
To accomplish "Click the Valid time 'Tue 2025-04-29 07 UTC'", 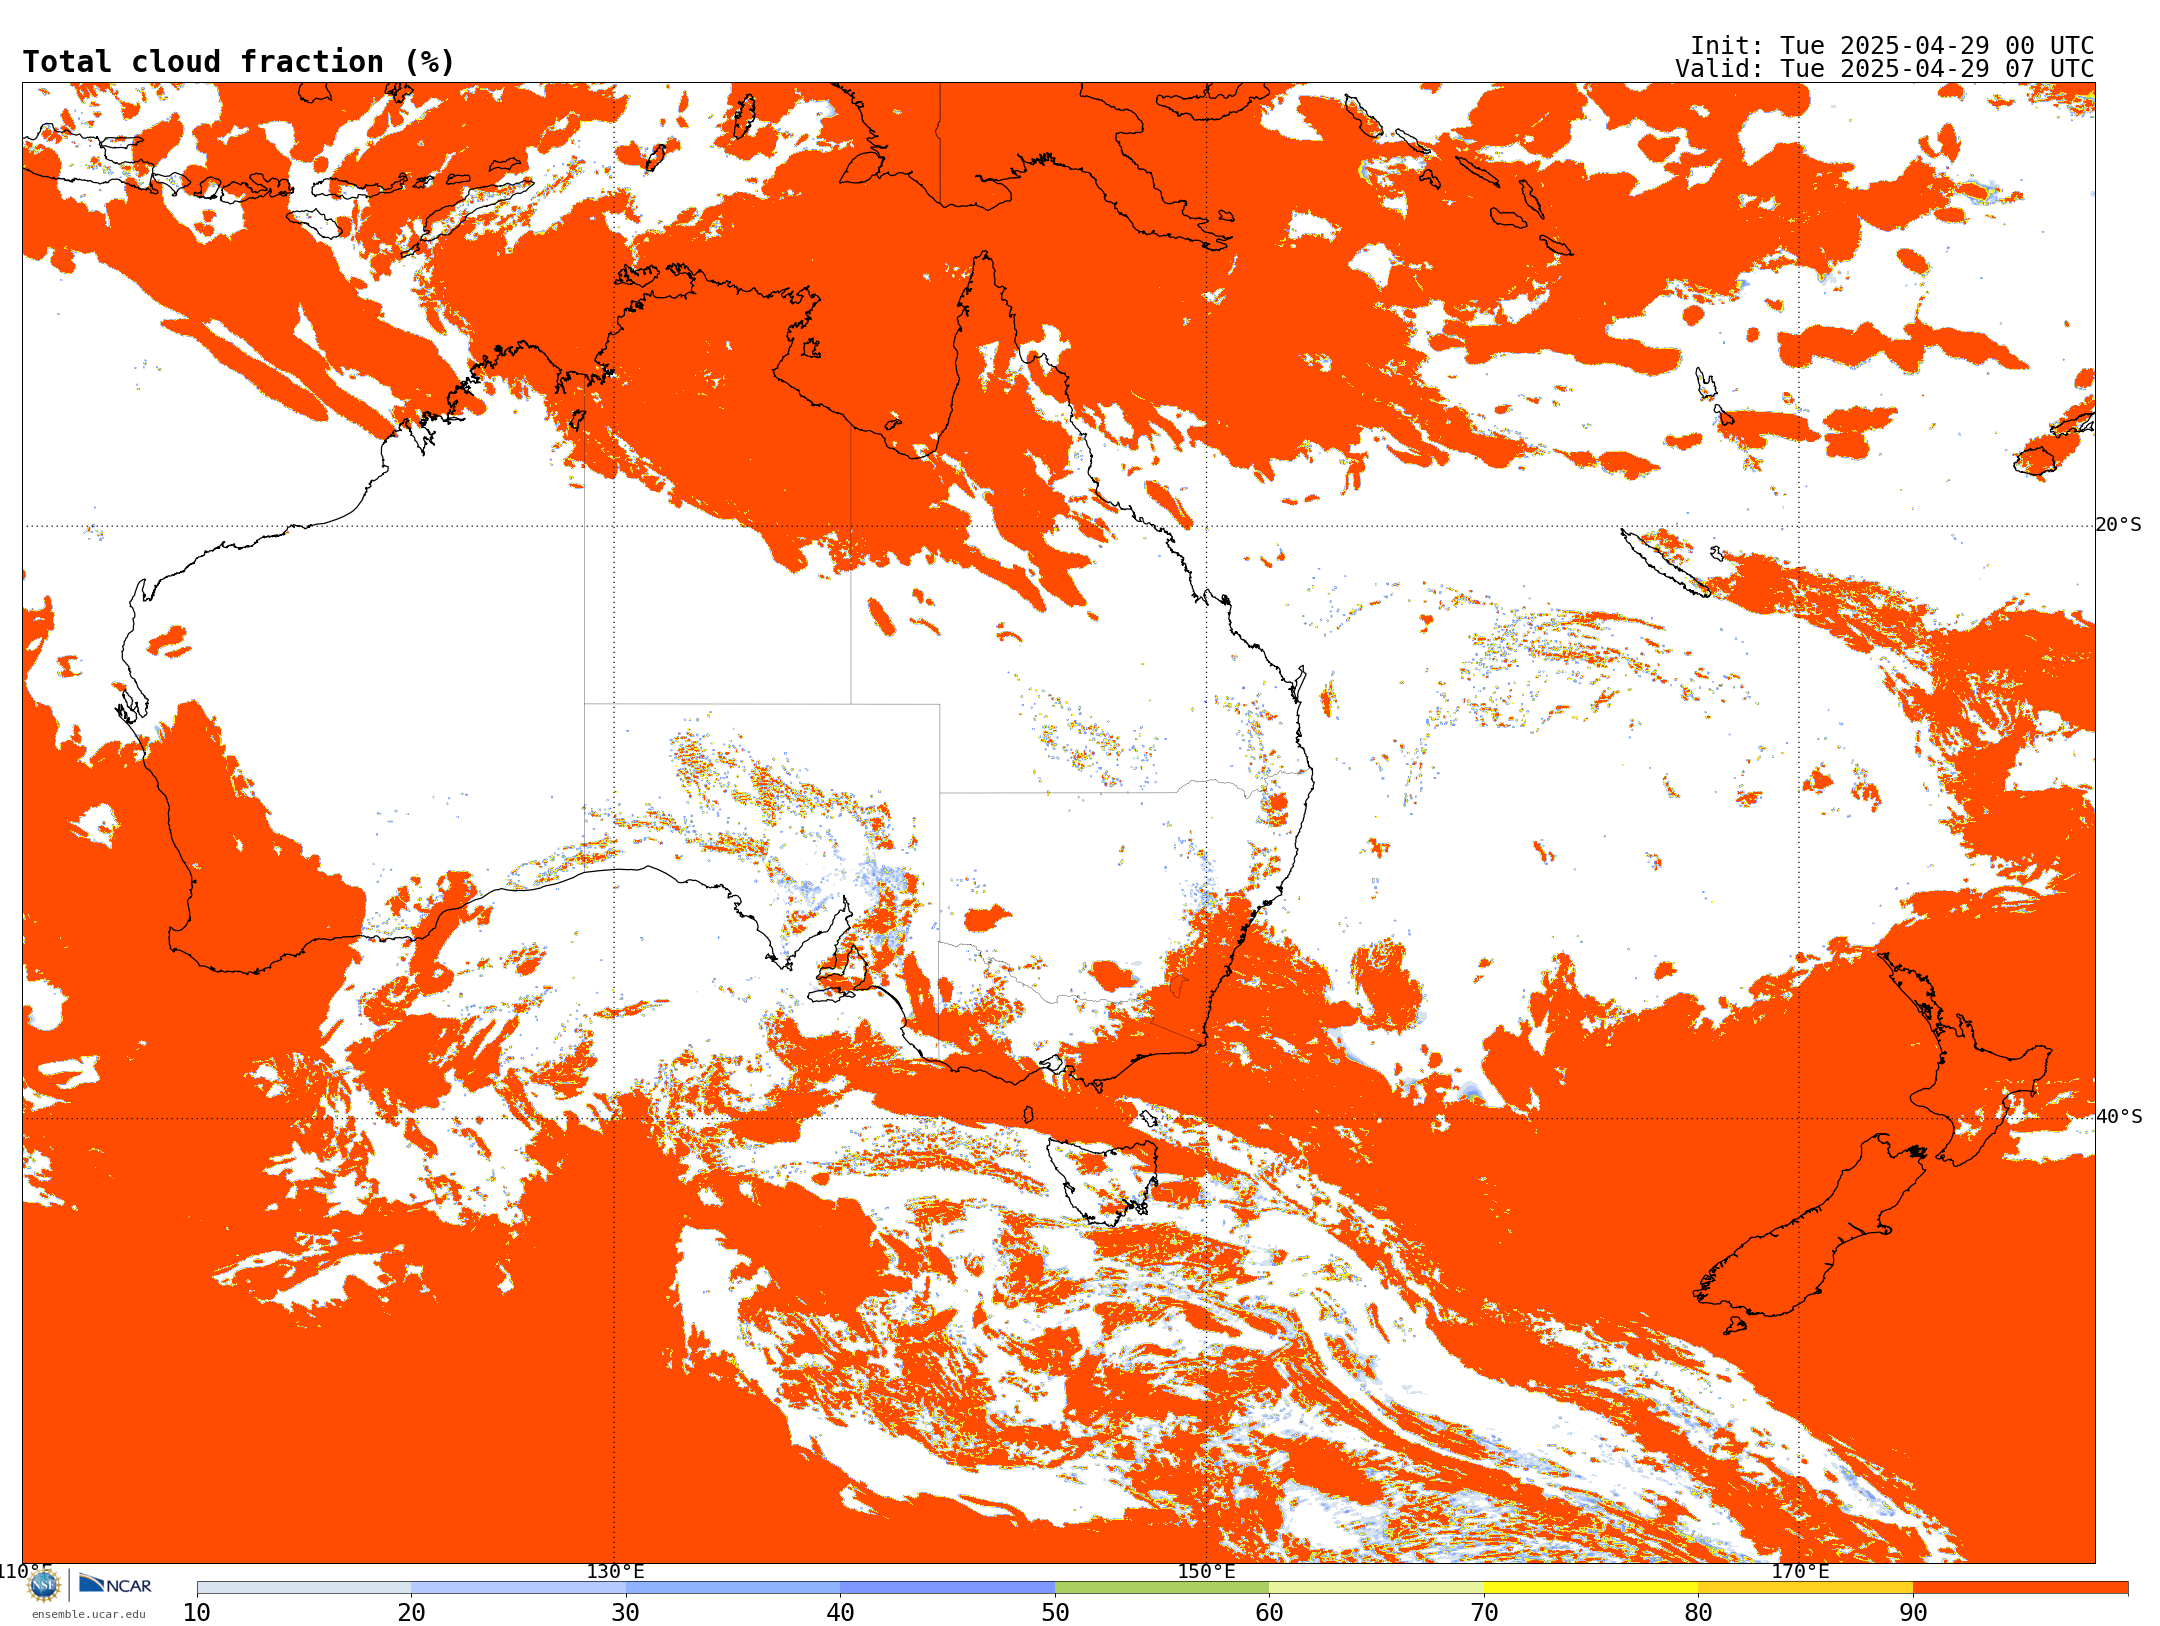I will click(1936, 69).
